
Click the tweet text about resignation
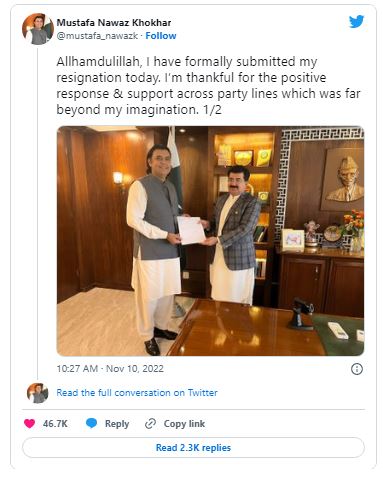click(x=208, y=86)
